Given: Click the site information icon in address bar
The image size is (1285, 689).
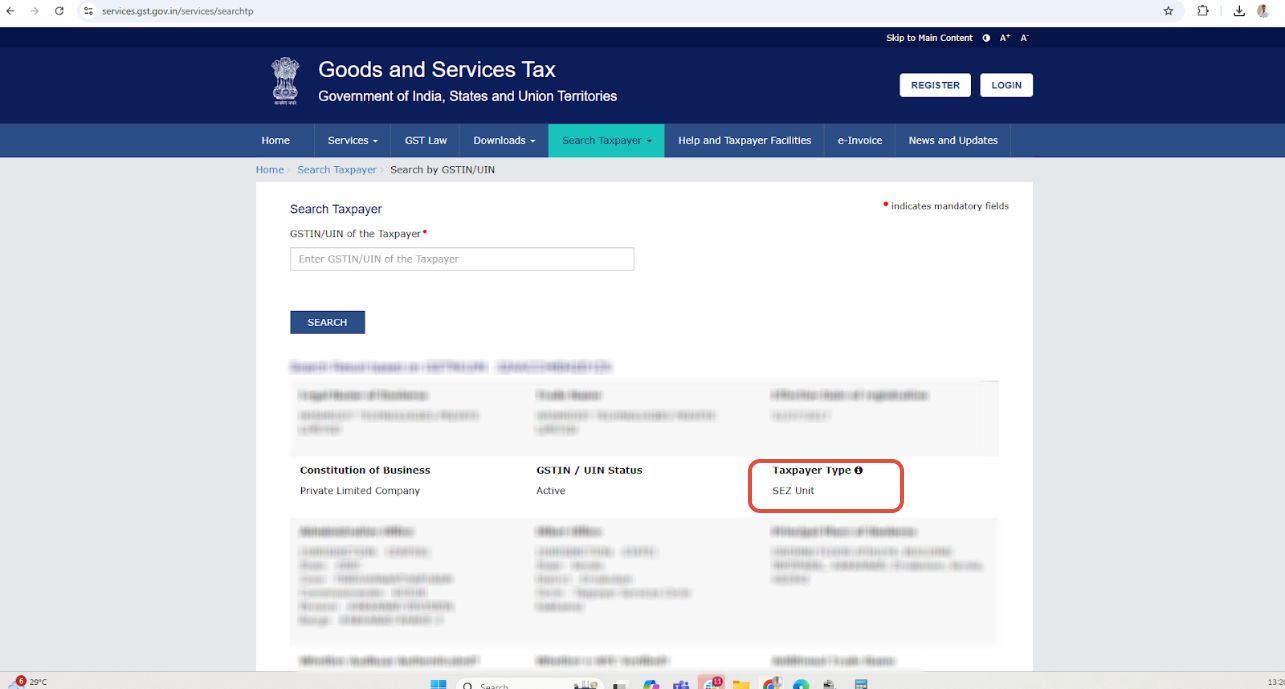Looking at the screenshot, I should coord(88,11).
